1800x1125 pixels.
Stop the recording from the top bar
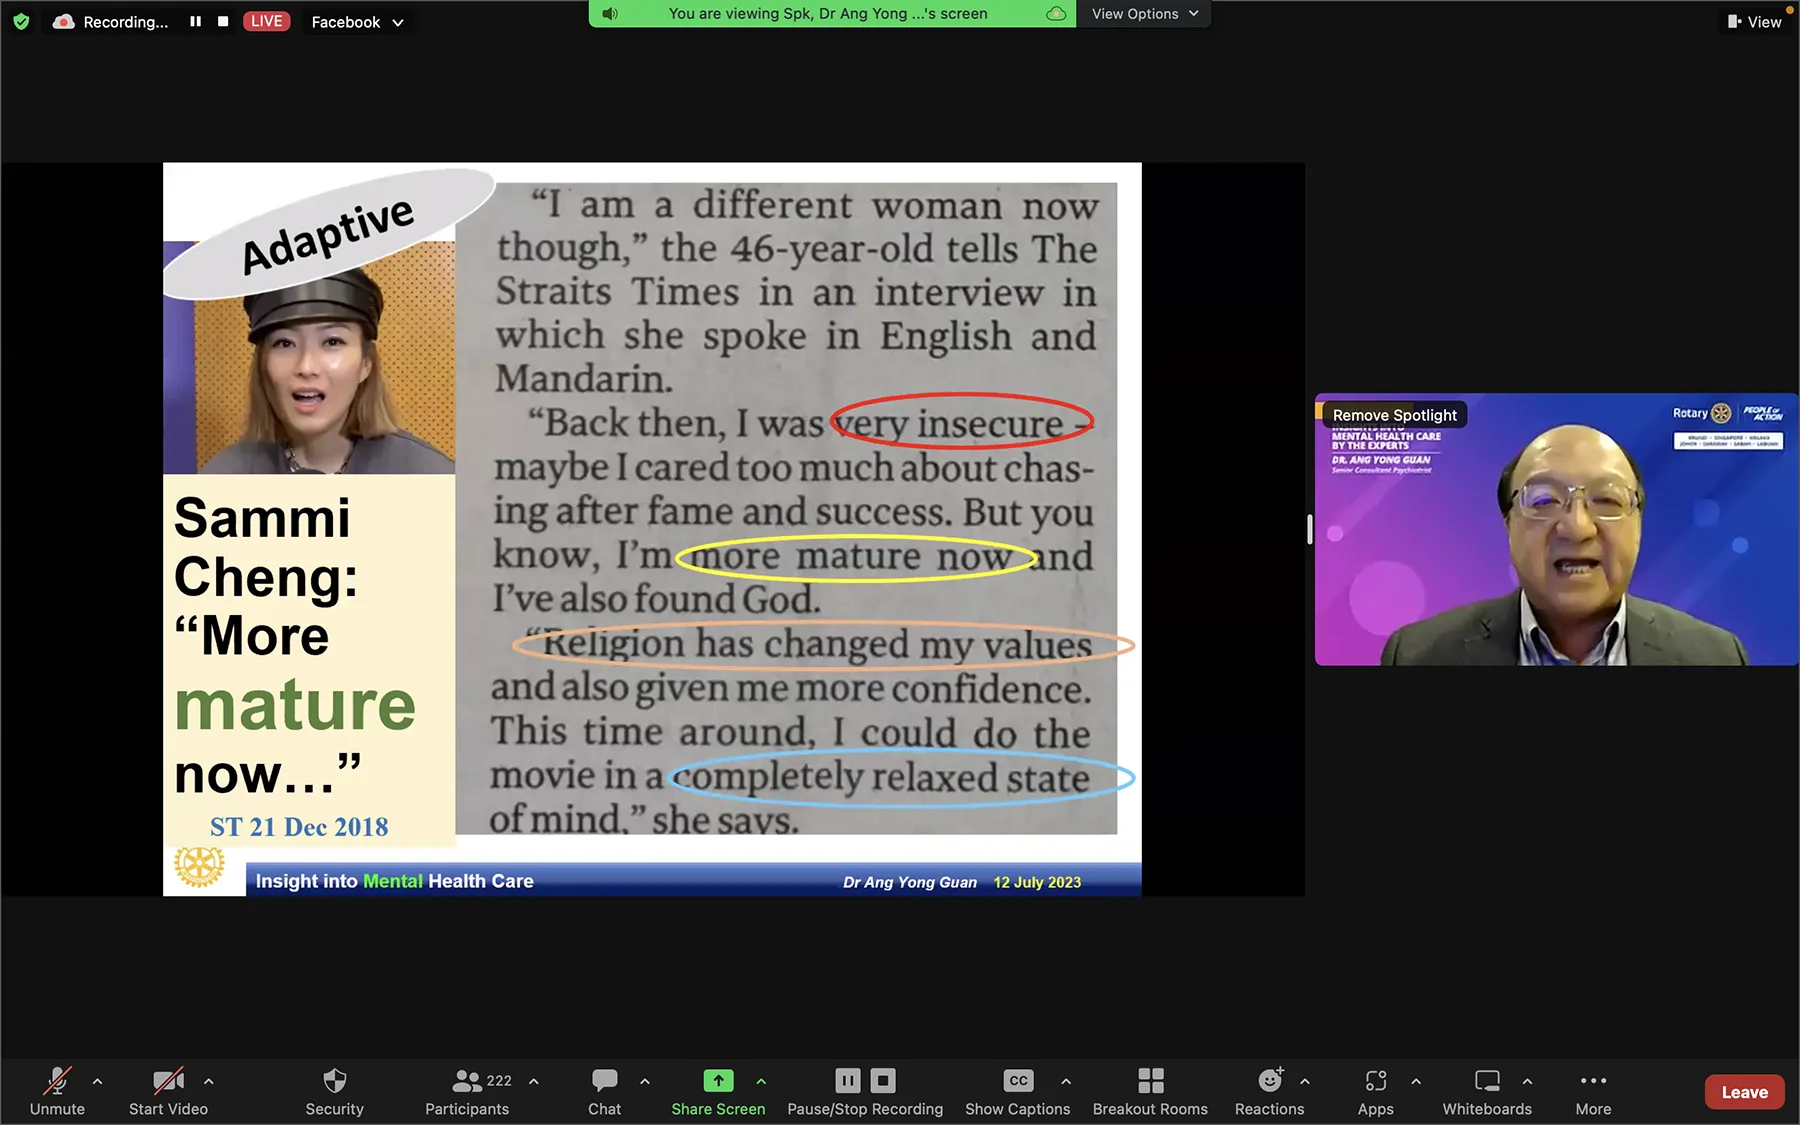(223, 21)
